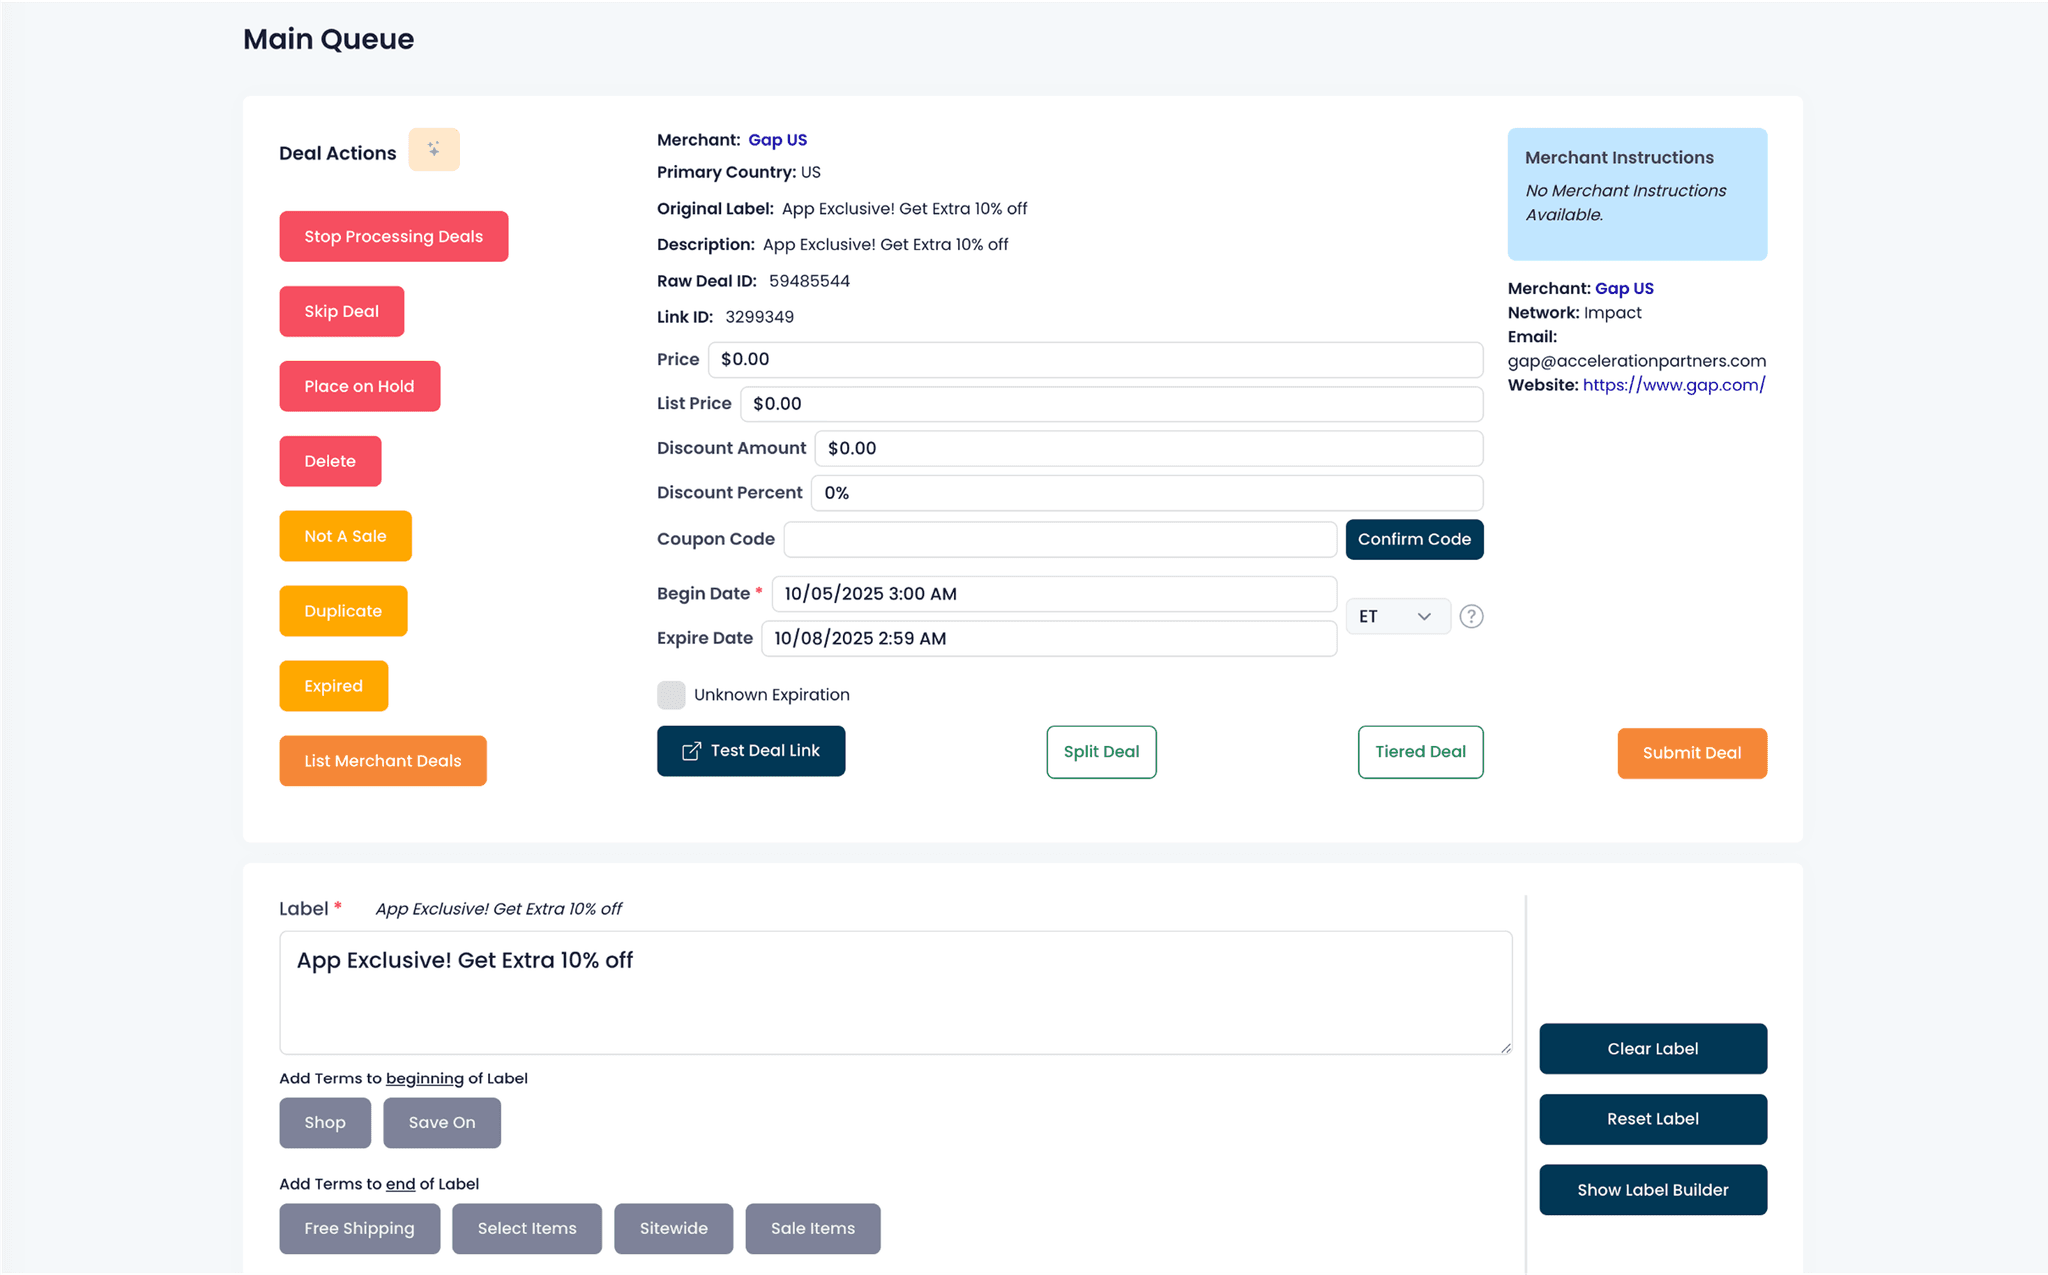
Task: Open the ET timezone dropdown
Action: (x=1398, y=616)
